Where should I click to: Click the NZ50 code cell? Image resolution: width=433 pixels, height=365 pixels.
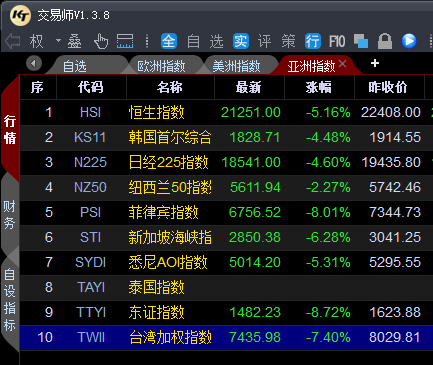pyautogui.click(x=90, y=188)
